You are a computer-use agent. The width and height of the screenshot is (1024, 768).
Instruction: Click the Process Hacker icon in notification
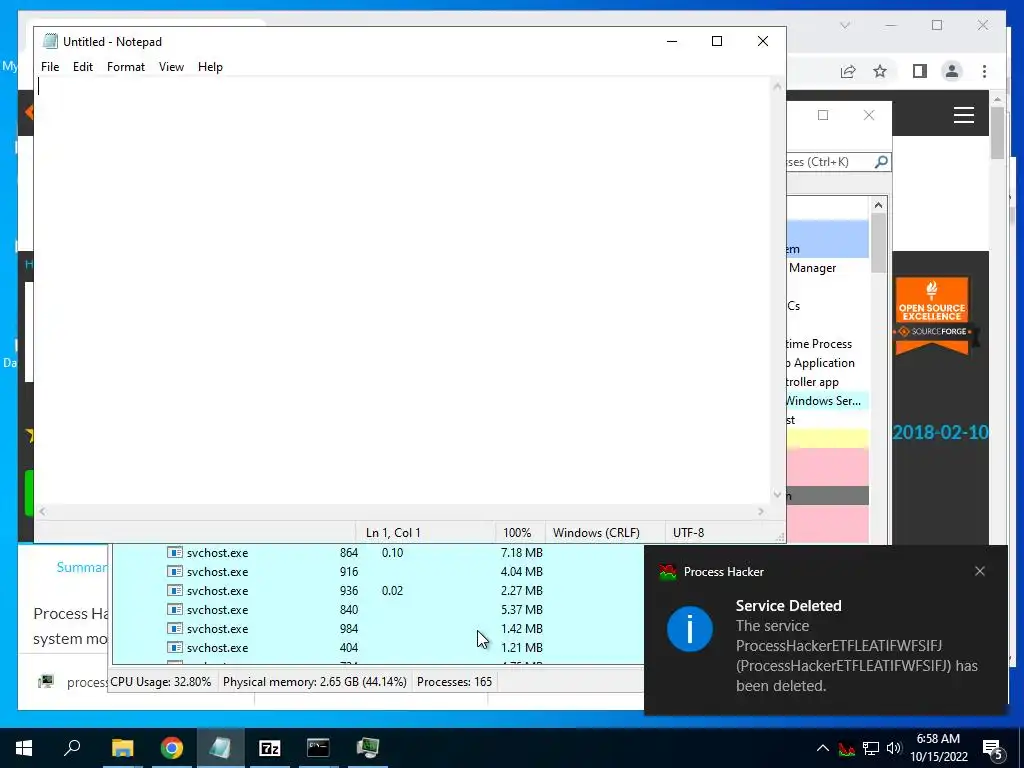(x=667, y=572)
